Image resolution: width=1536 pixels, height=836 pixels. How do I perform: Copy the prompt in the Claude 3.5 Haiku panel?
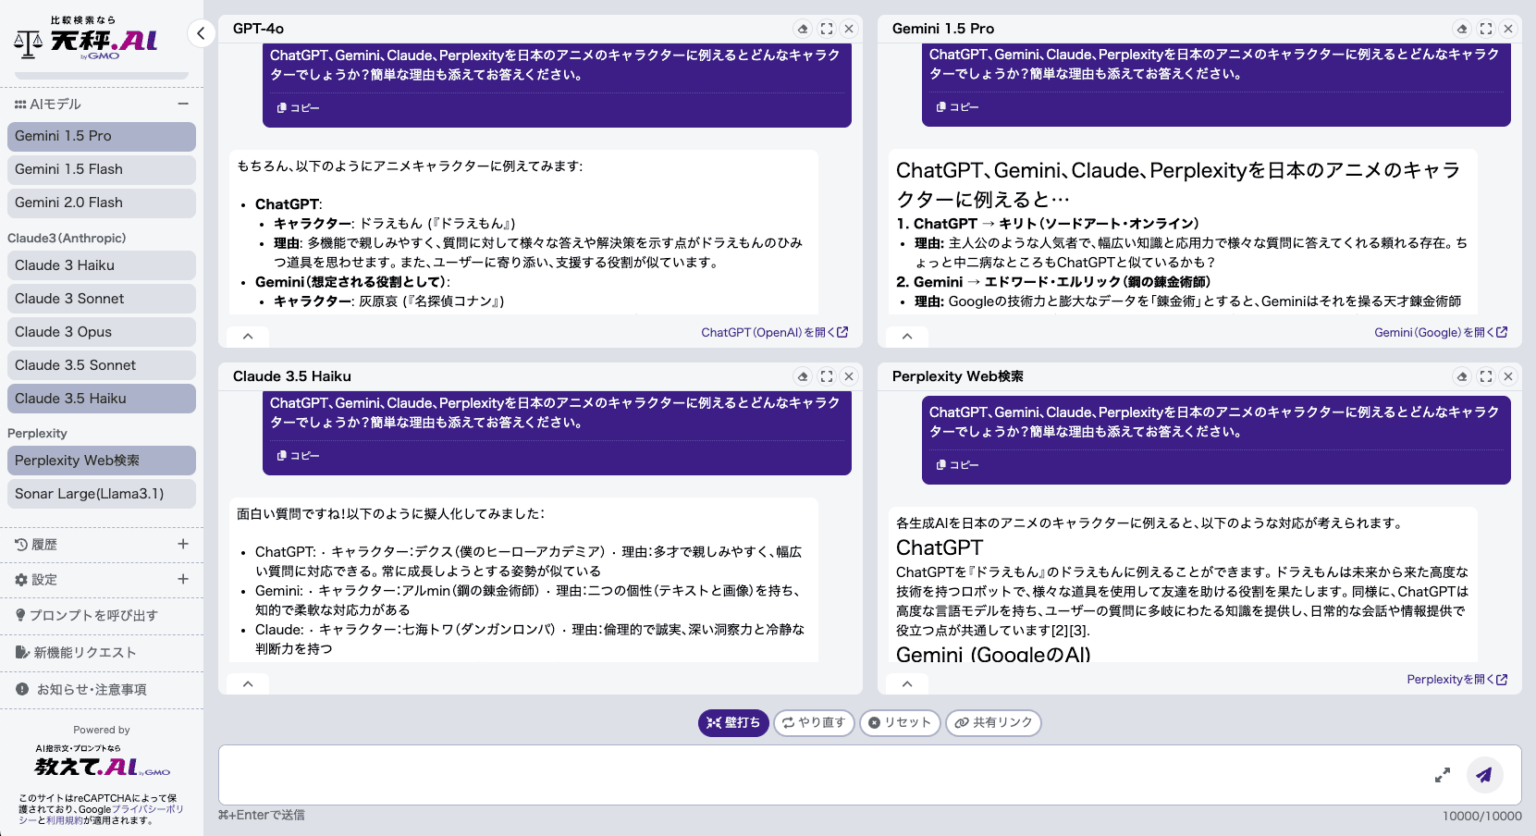click(295, 455)
